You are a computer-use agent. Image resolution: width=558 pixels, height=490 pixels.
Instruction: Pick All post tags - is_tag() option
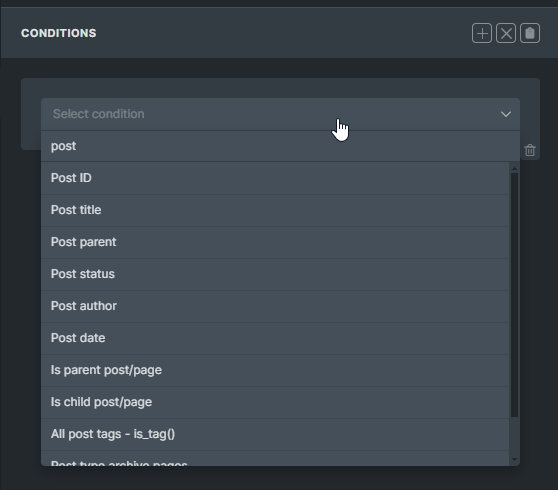275,434
